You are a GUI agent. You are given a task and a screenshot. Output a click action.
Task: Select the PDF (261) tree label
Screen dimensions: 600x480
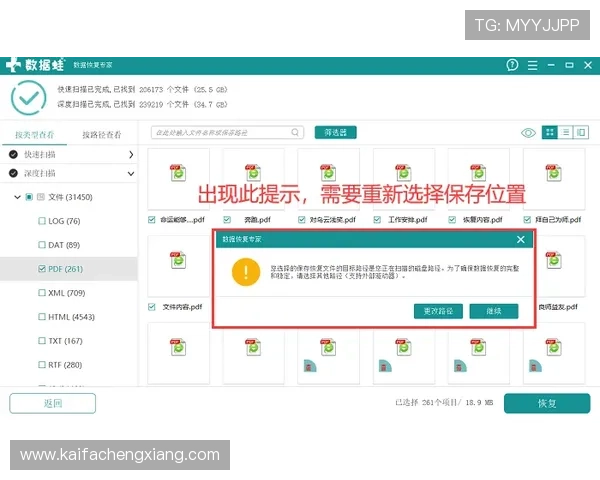tap(65, 269)
